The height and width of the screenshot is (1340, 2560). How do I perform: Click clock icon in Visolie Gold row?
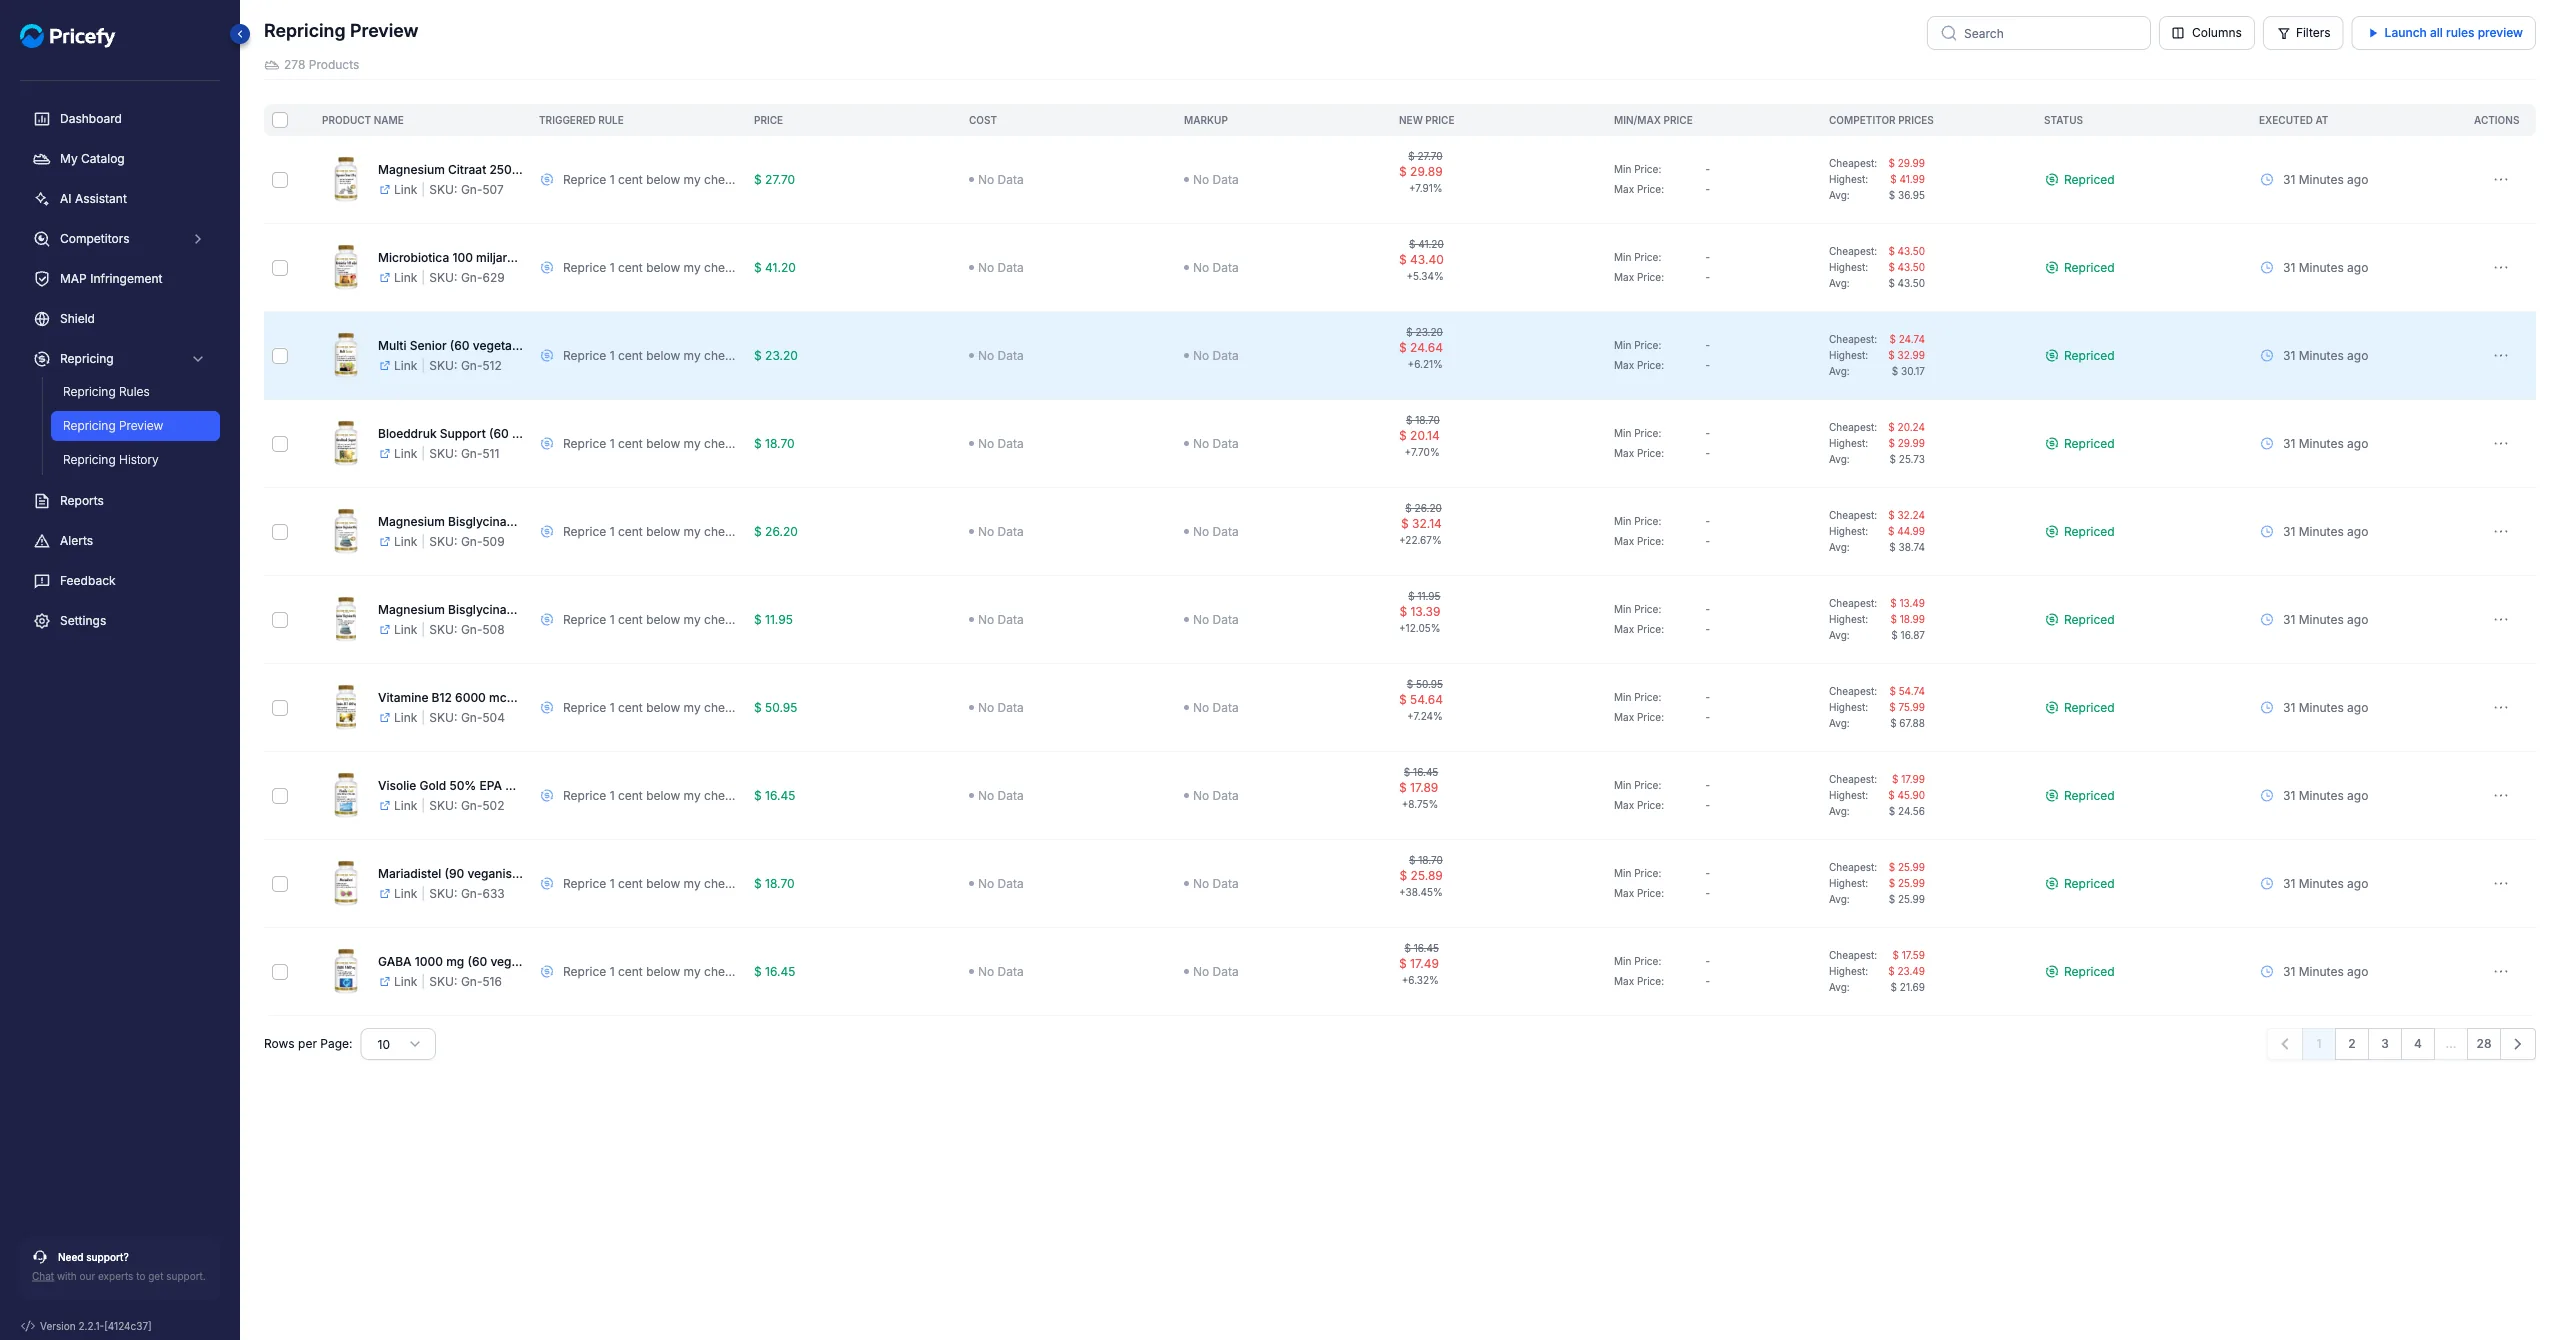pyautogui.click(x=2267, y=796)
